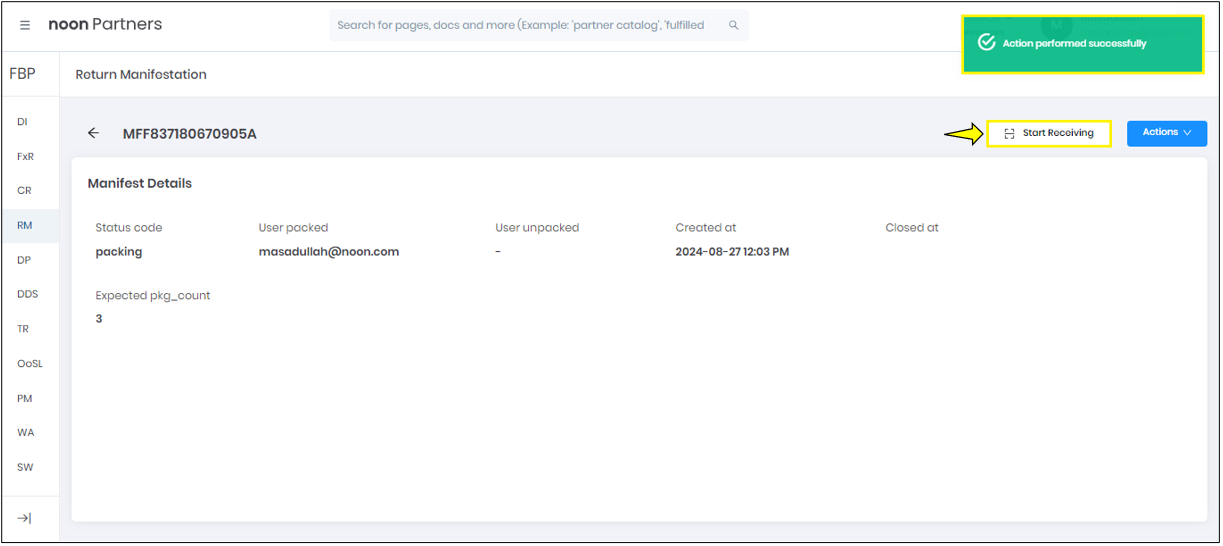Viewport: 1223px width, 546px height.
Task: Focus the search pages and docs field
Action: pyautogui.click(x=538, y=25)
